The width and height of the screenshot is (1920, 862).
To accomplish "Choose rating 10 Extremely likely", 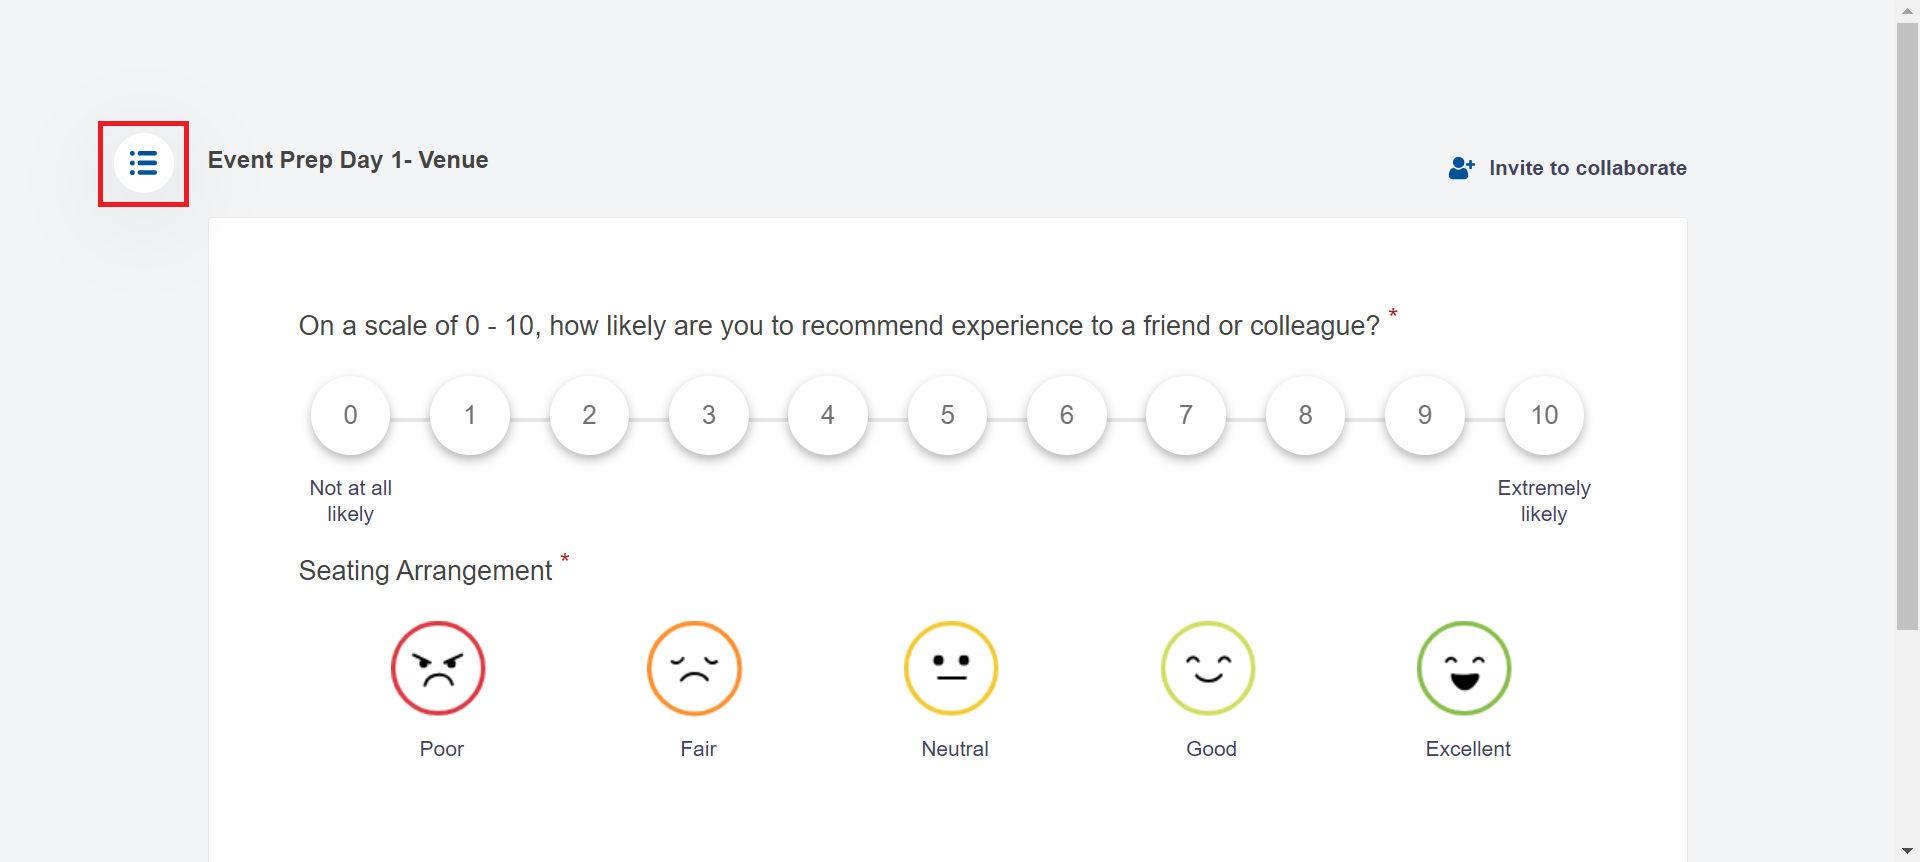I will [x=1544, y=415].
